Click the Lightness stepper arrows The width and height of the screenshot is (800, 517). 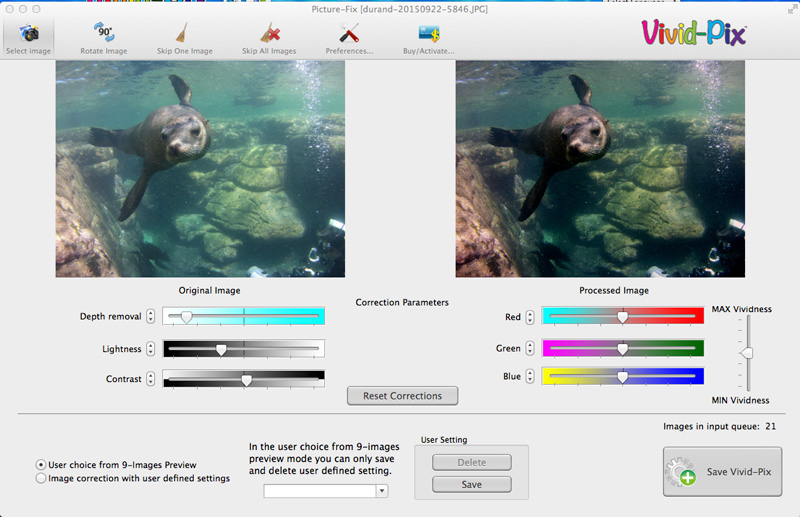pyautogui.click(x=151, y=349)
